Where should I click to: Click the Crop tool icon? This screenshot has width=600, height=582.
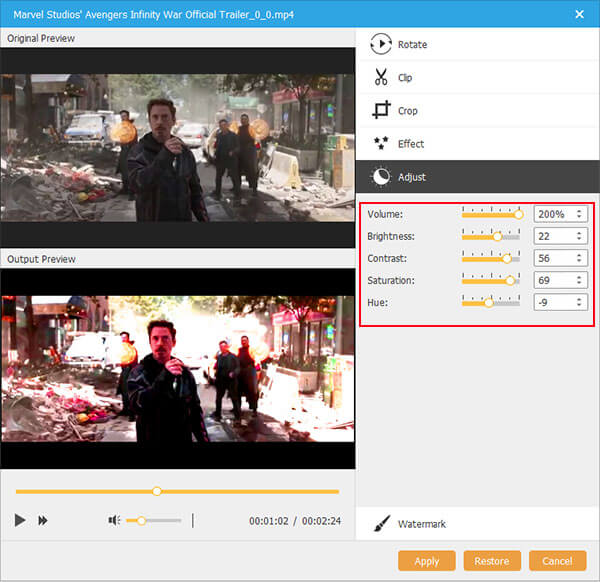pyautogui.click(x=381, y=110)
